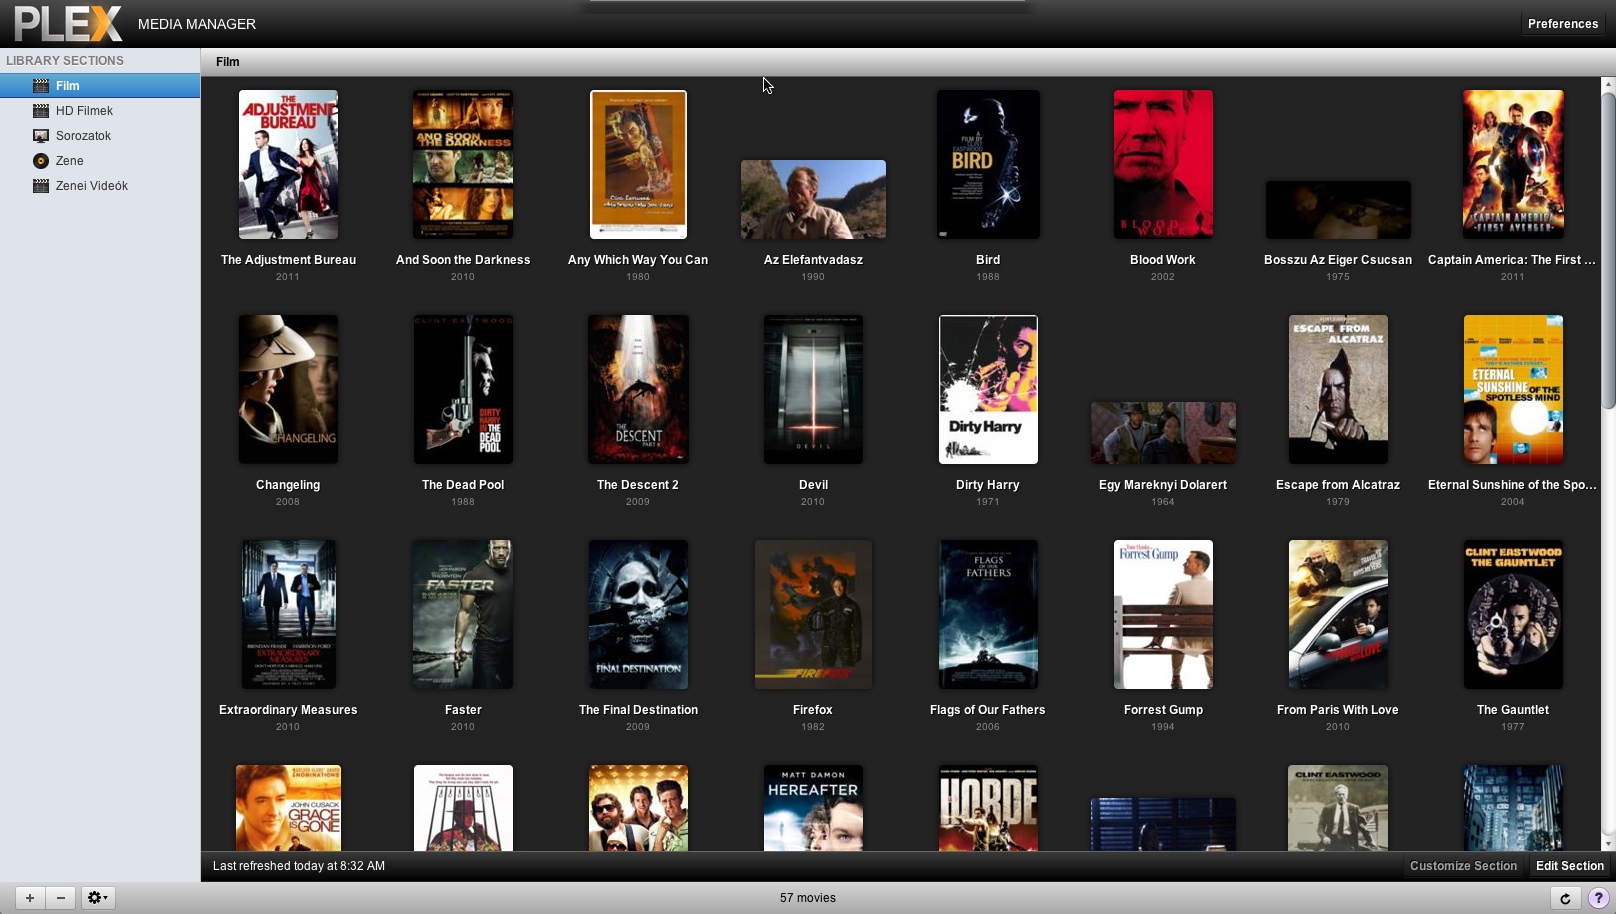Refresh the library with the reload icon
Image resolution: width=1616 pixels, height=914 pixels.
[1565, 898]
